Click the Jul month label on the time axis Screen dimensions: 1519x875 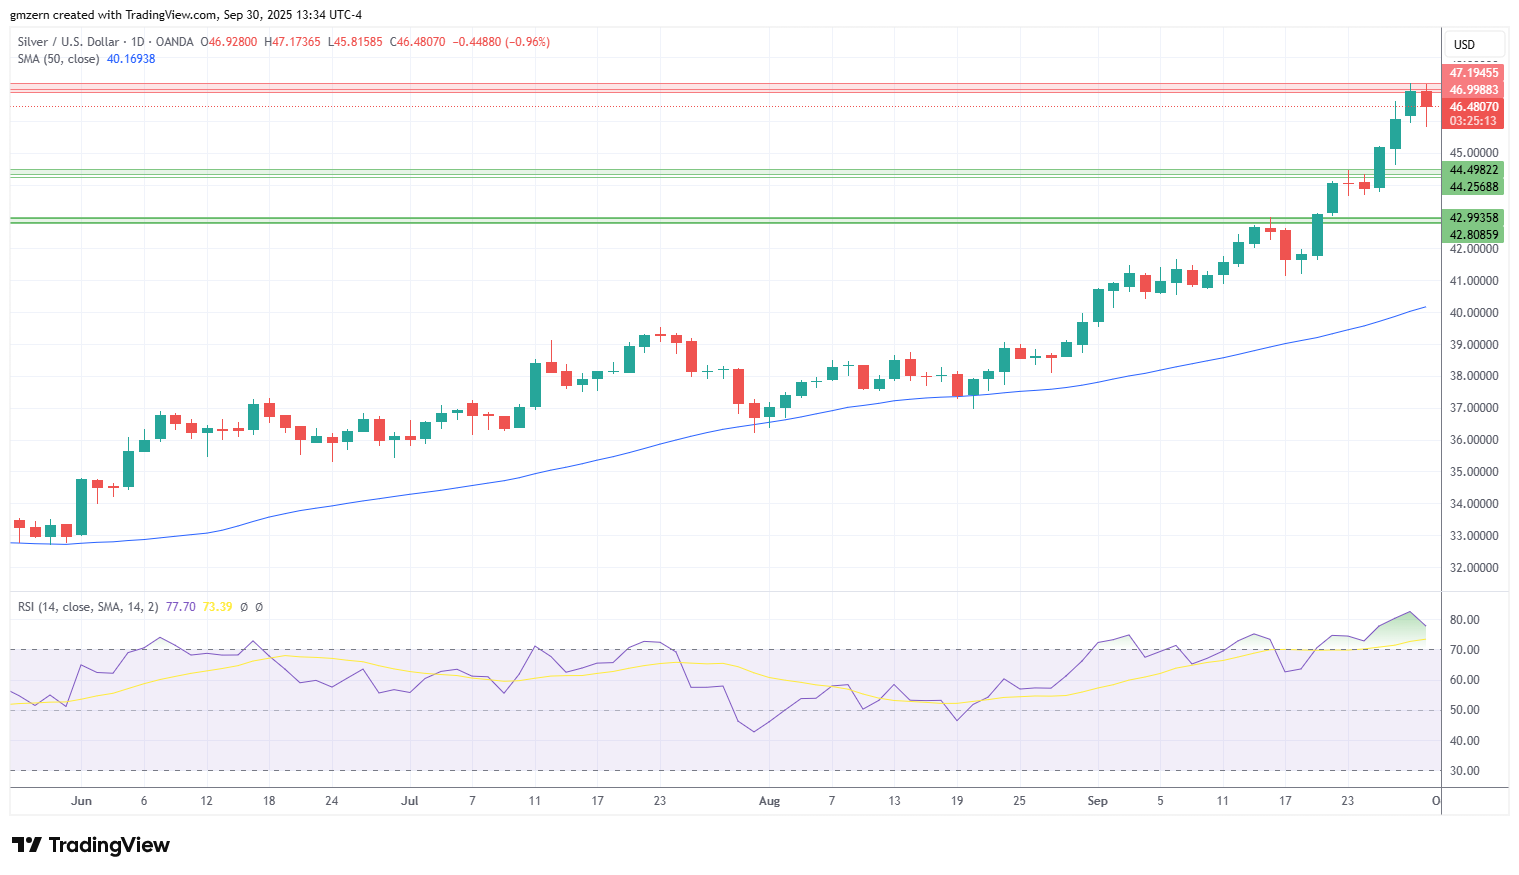410,801
